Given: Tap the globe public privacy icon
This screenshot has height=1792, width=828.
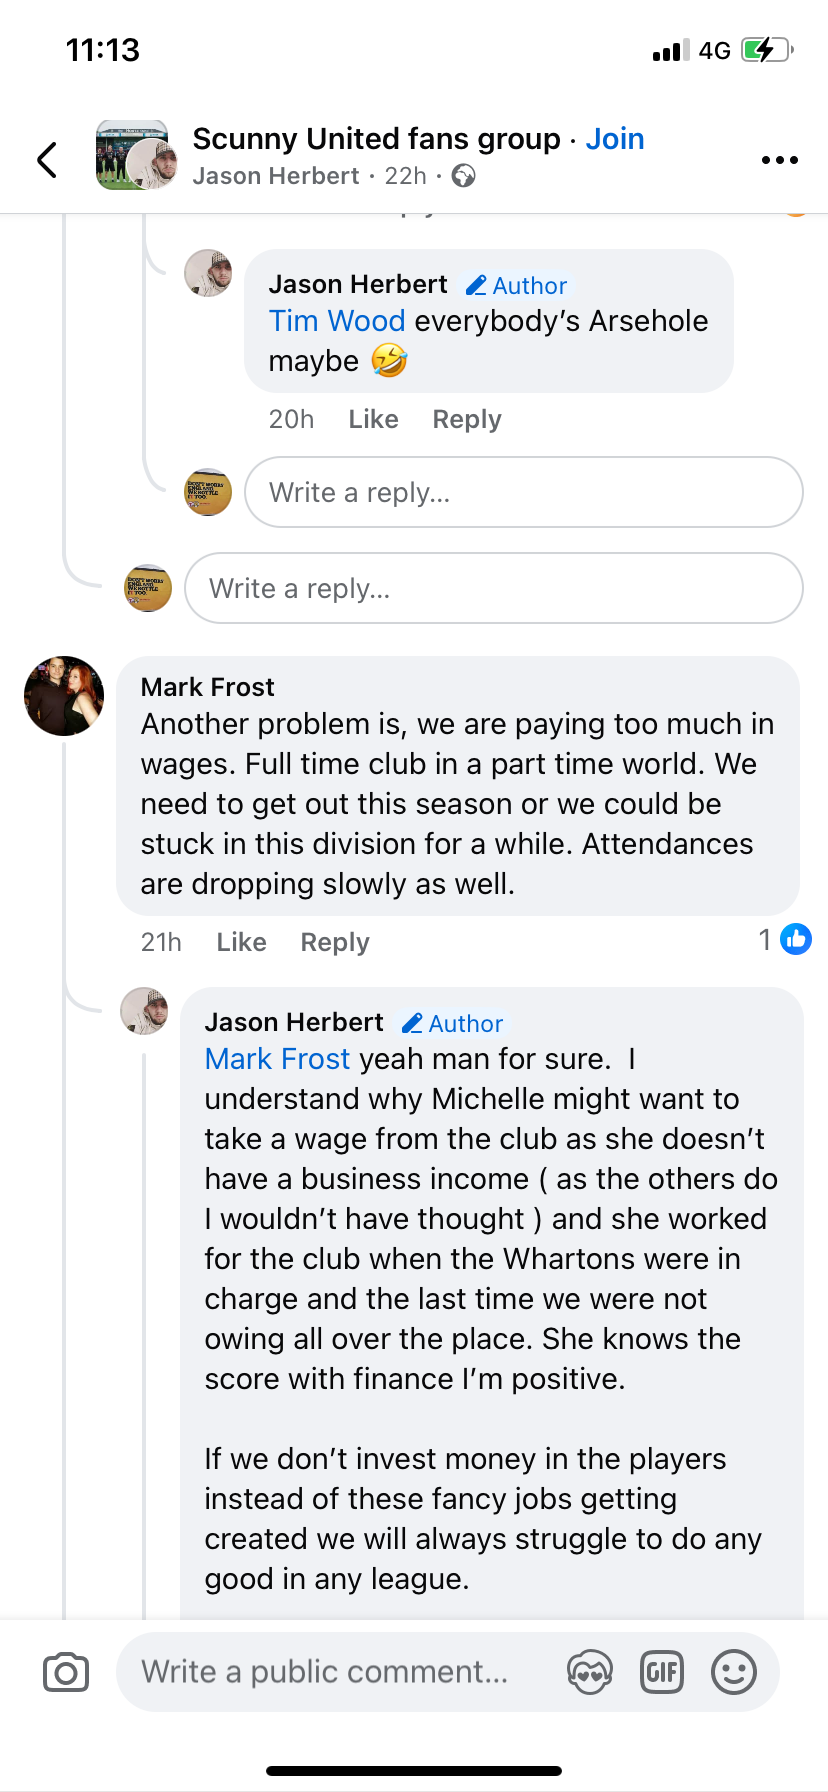Looking at the screenshot, I should pos(463,176).
